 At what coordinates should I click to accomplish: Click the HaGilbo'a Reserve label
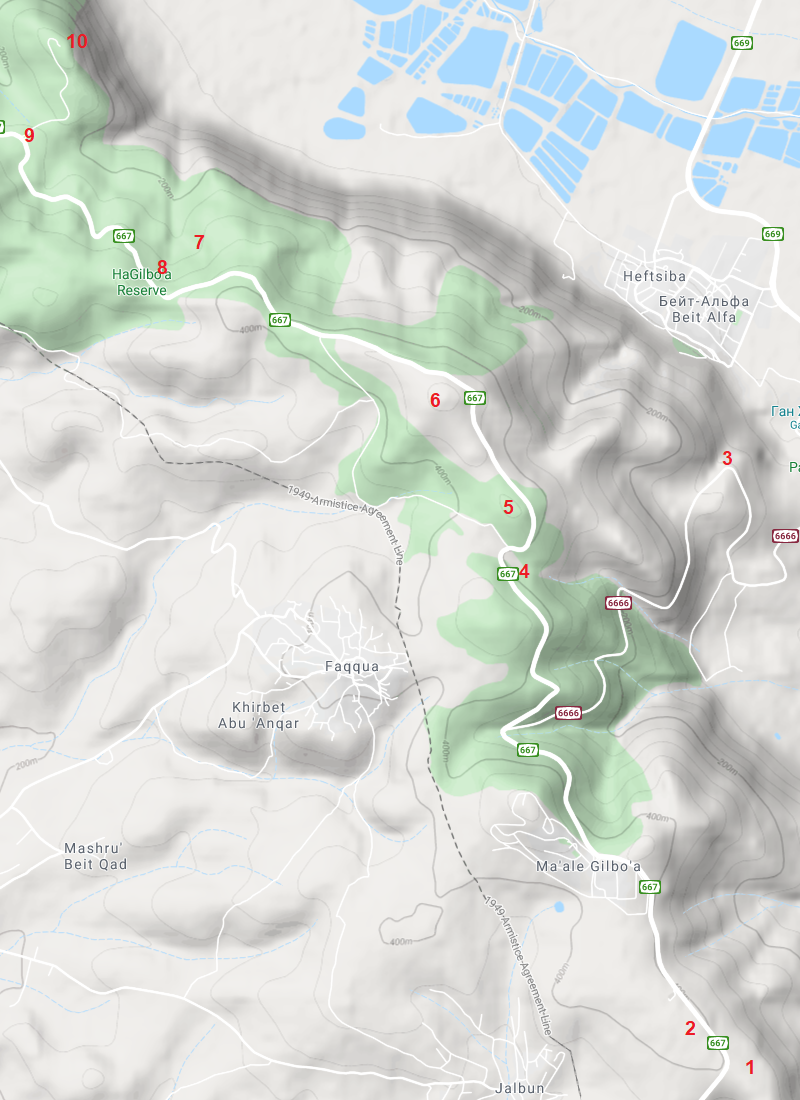(141, 282)
